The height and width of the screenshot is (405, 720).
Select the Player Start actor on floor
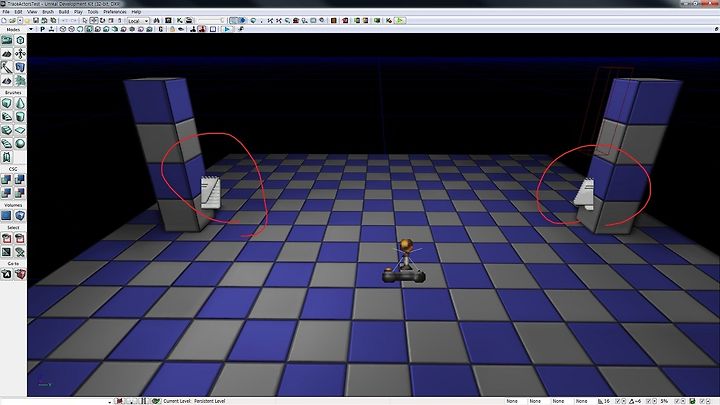coord(404,261)
